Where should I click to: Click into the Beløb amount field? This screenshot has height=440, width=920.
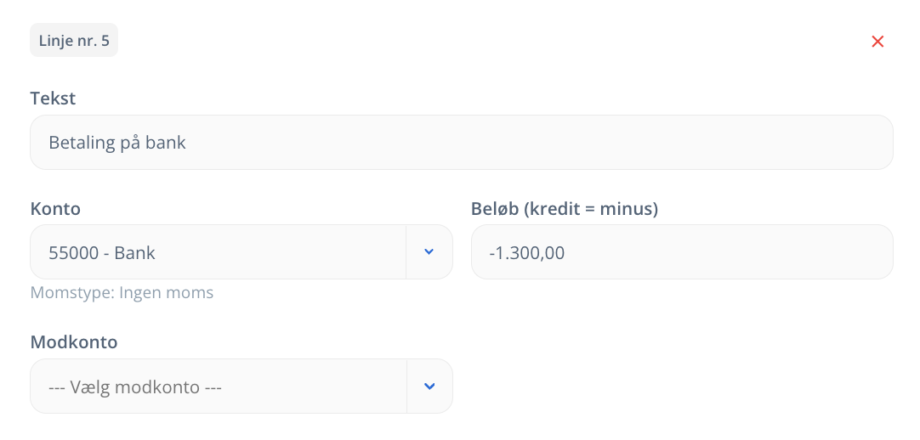coord(682,252)
